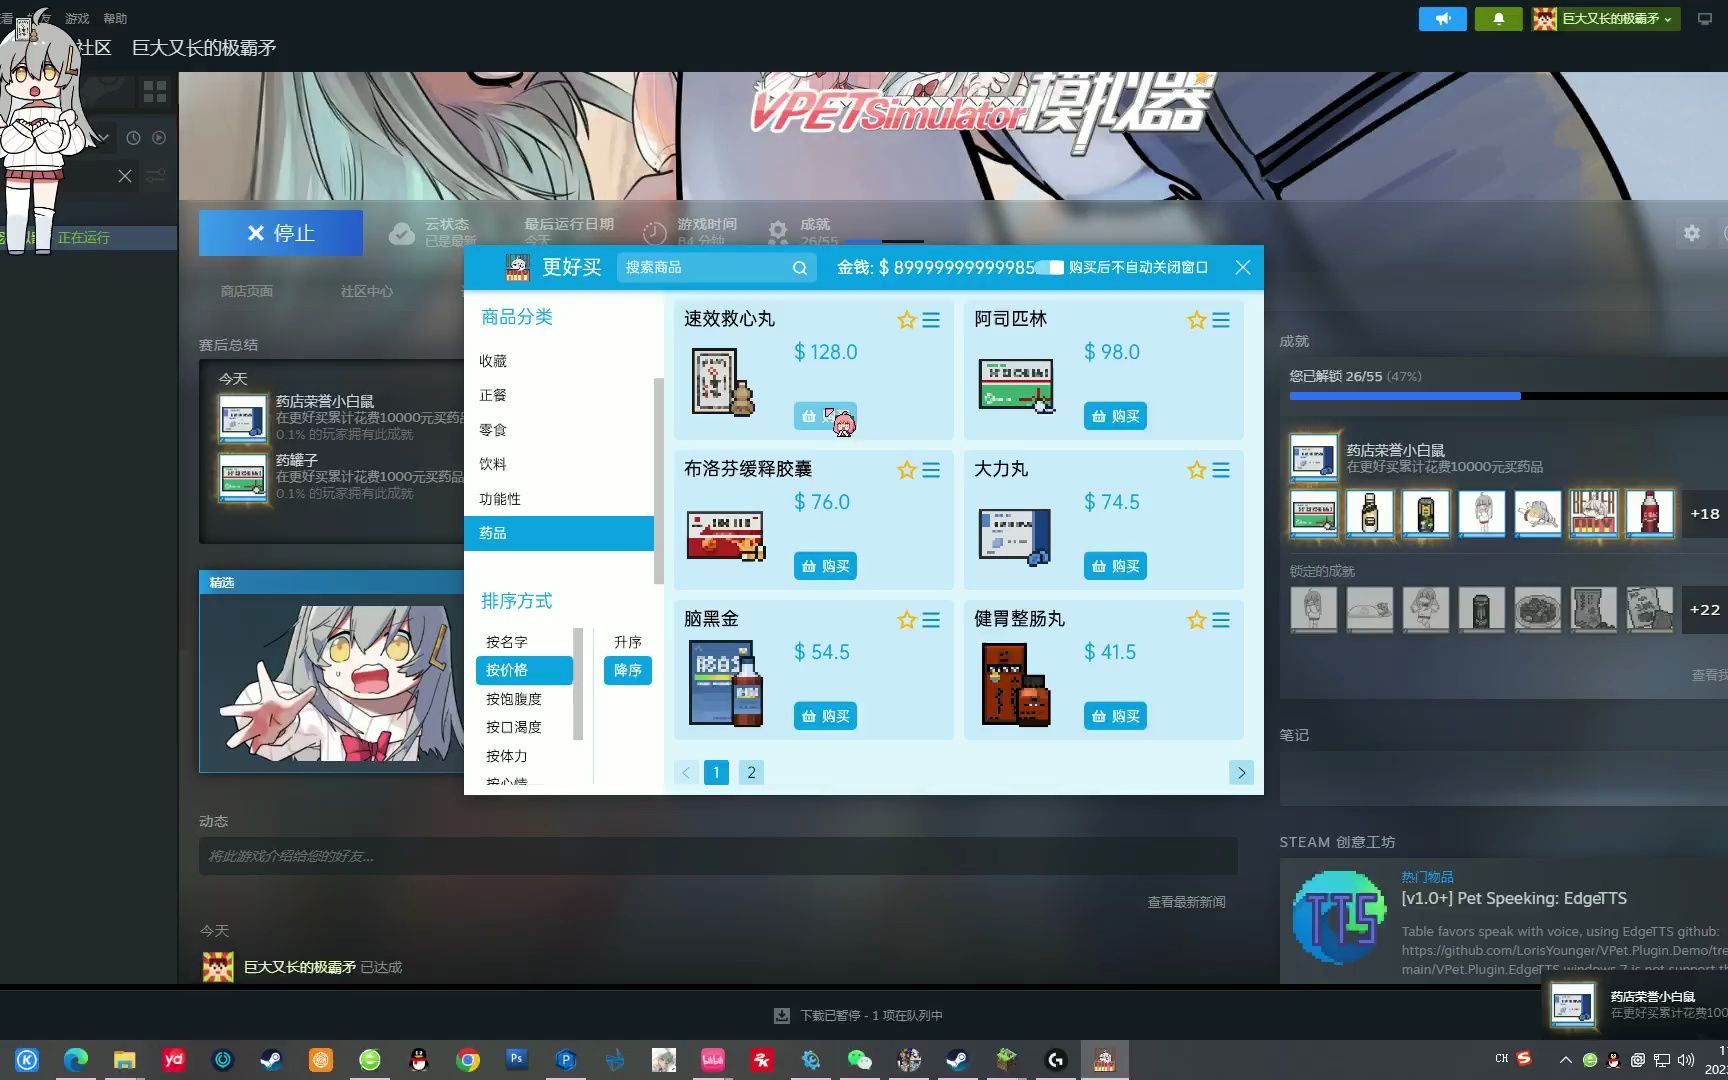
Task: Toggle 购买后不自动关闭窗口 switch
Action: [x=1049, y=267]
